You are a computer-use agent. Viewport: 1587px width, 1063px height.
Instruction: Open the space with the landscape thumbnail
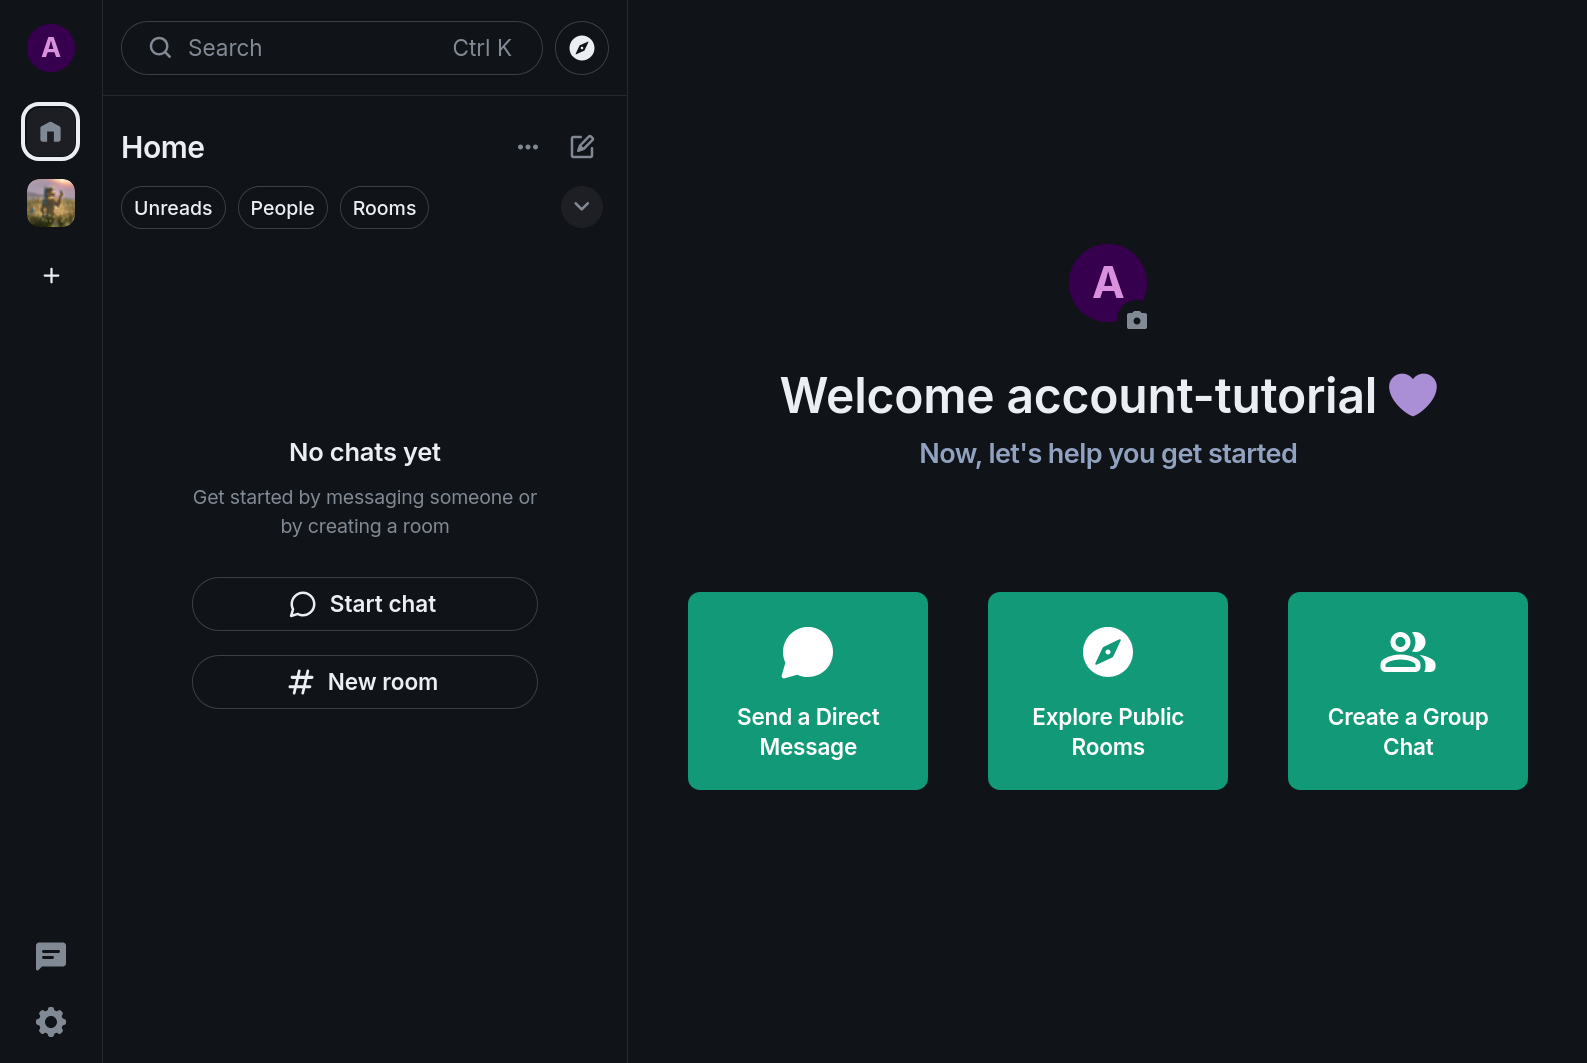click(x=51, y=203)
